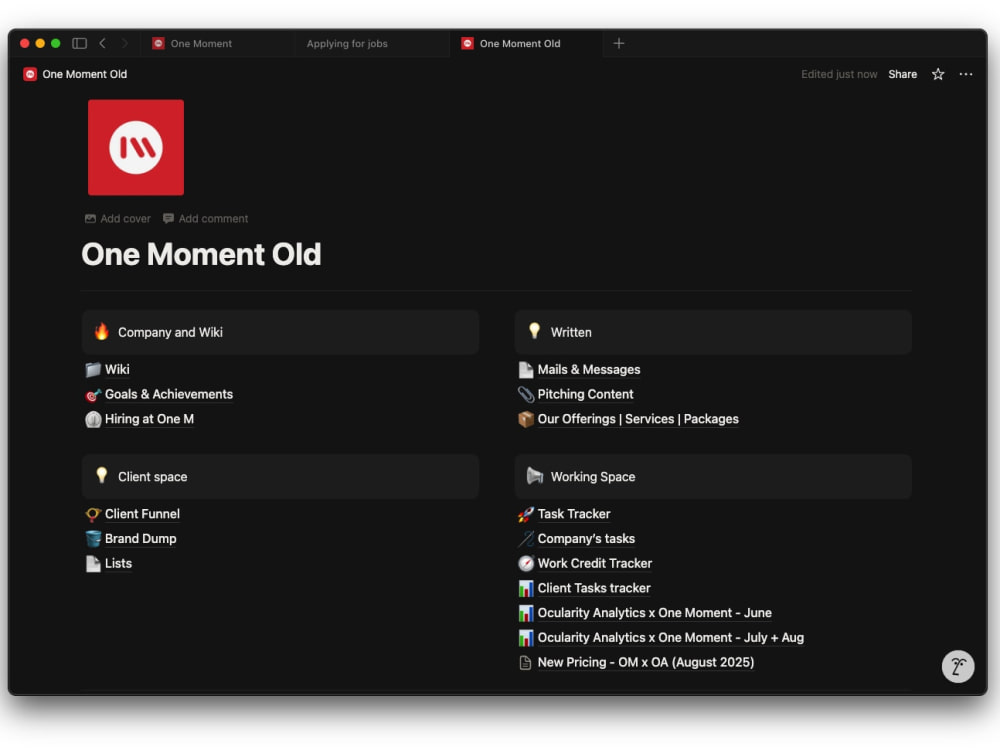The width and height of the screenshot is (1000, 750).
Task: Click the funnel icon beside Client Funnel
Action: pos(93,514)
